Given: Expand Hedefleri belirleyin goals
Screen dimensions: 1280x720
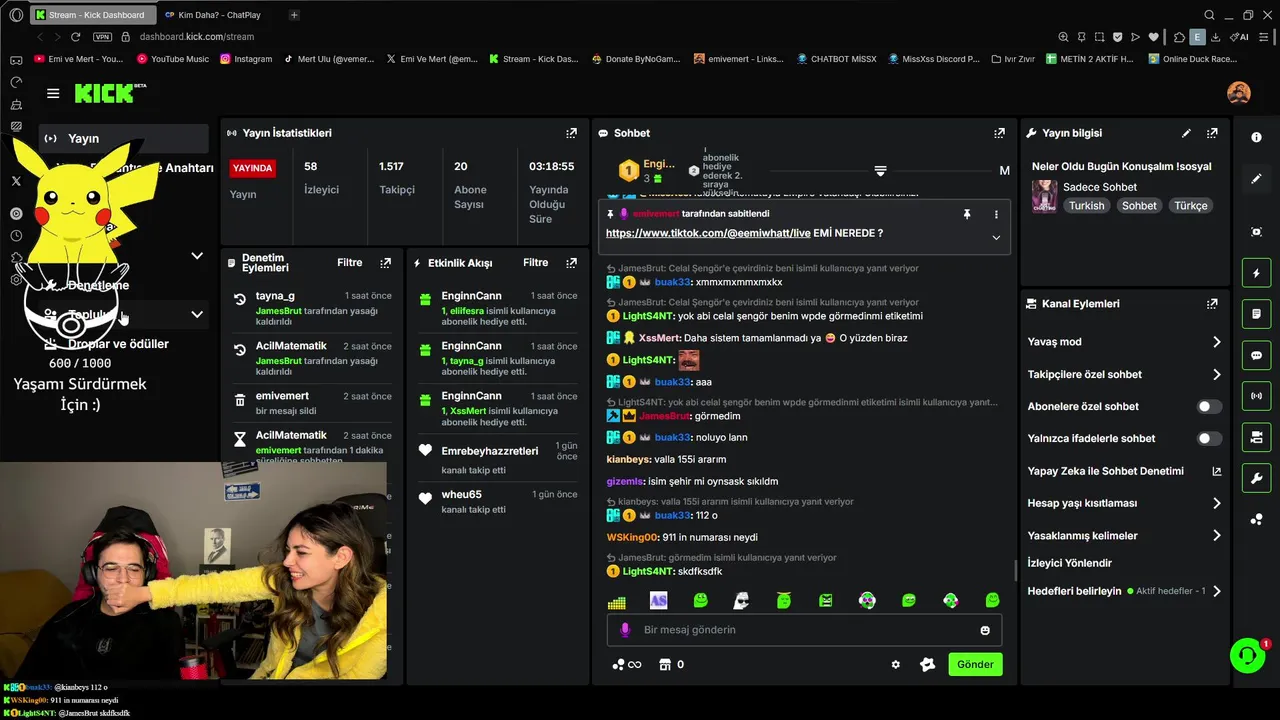Looking at the screenshot, I should pos(1125,591).
